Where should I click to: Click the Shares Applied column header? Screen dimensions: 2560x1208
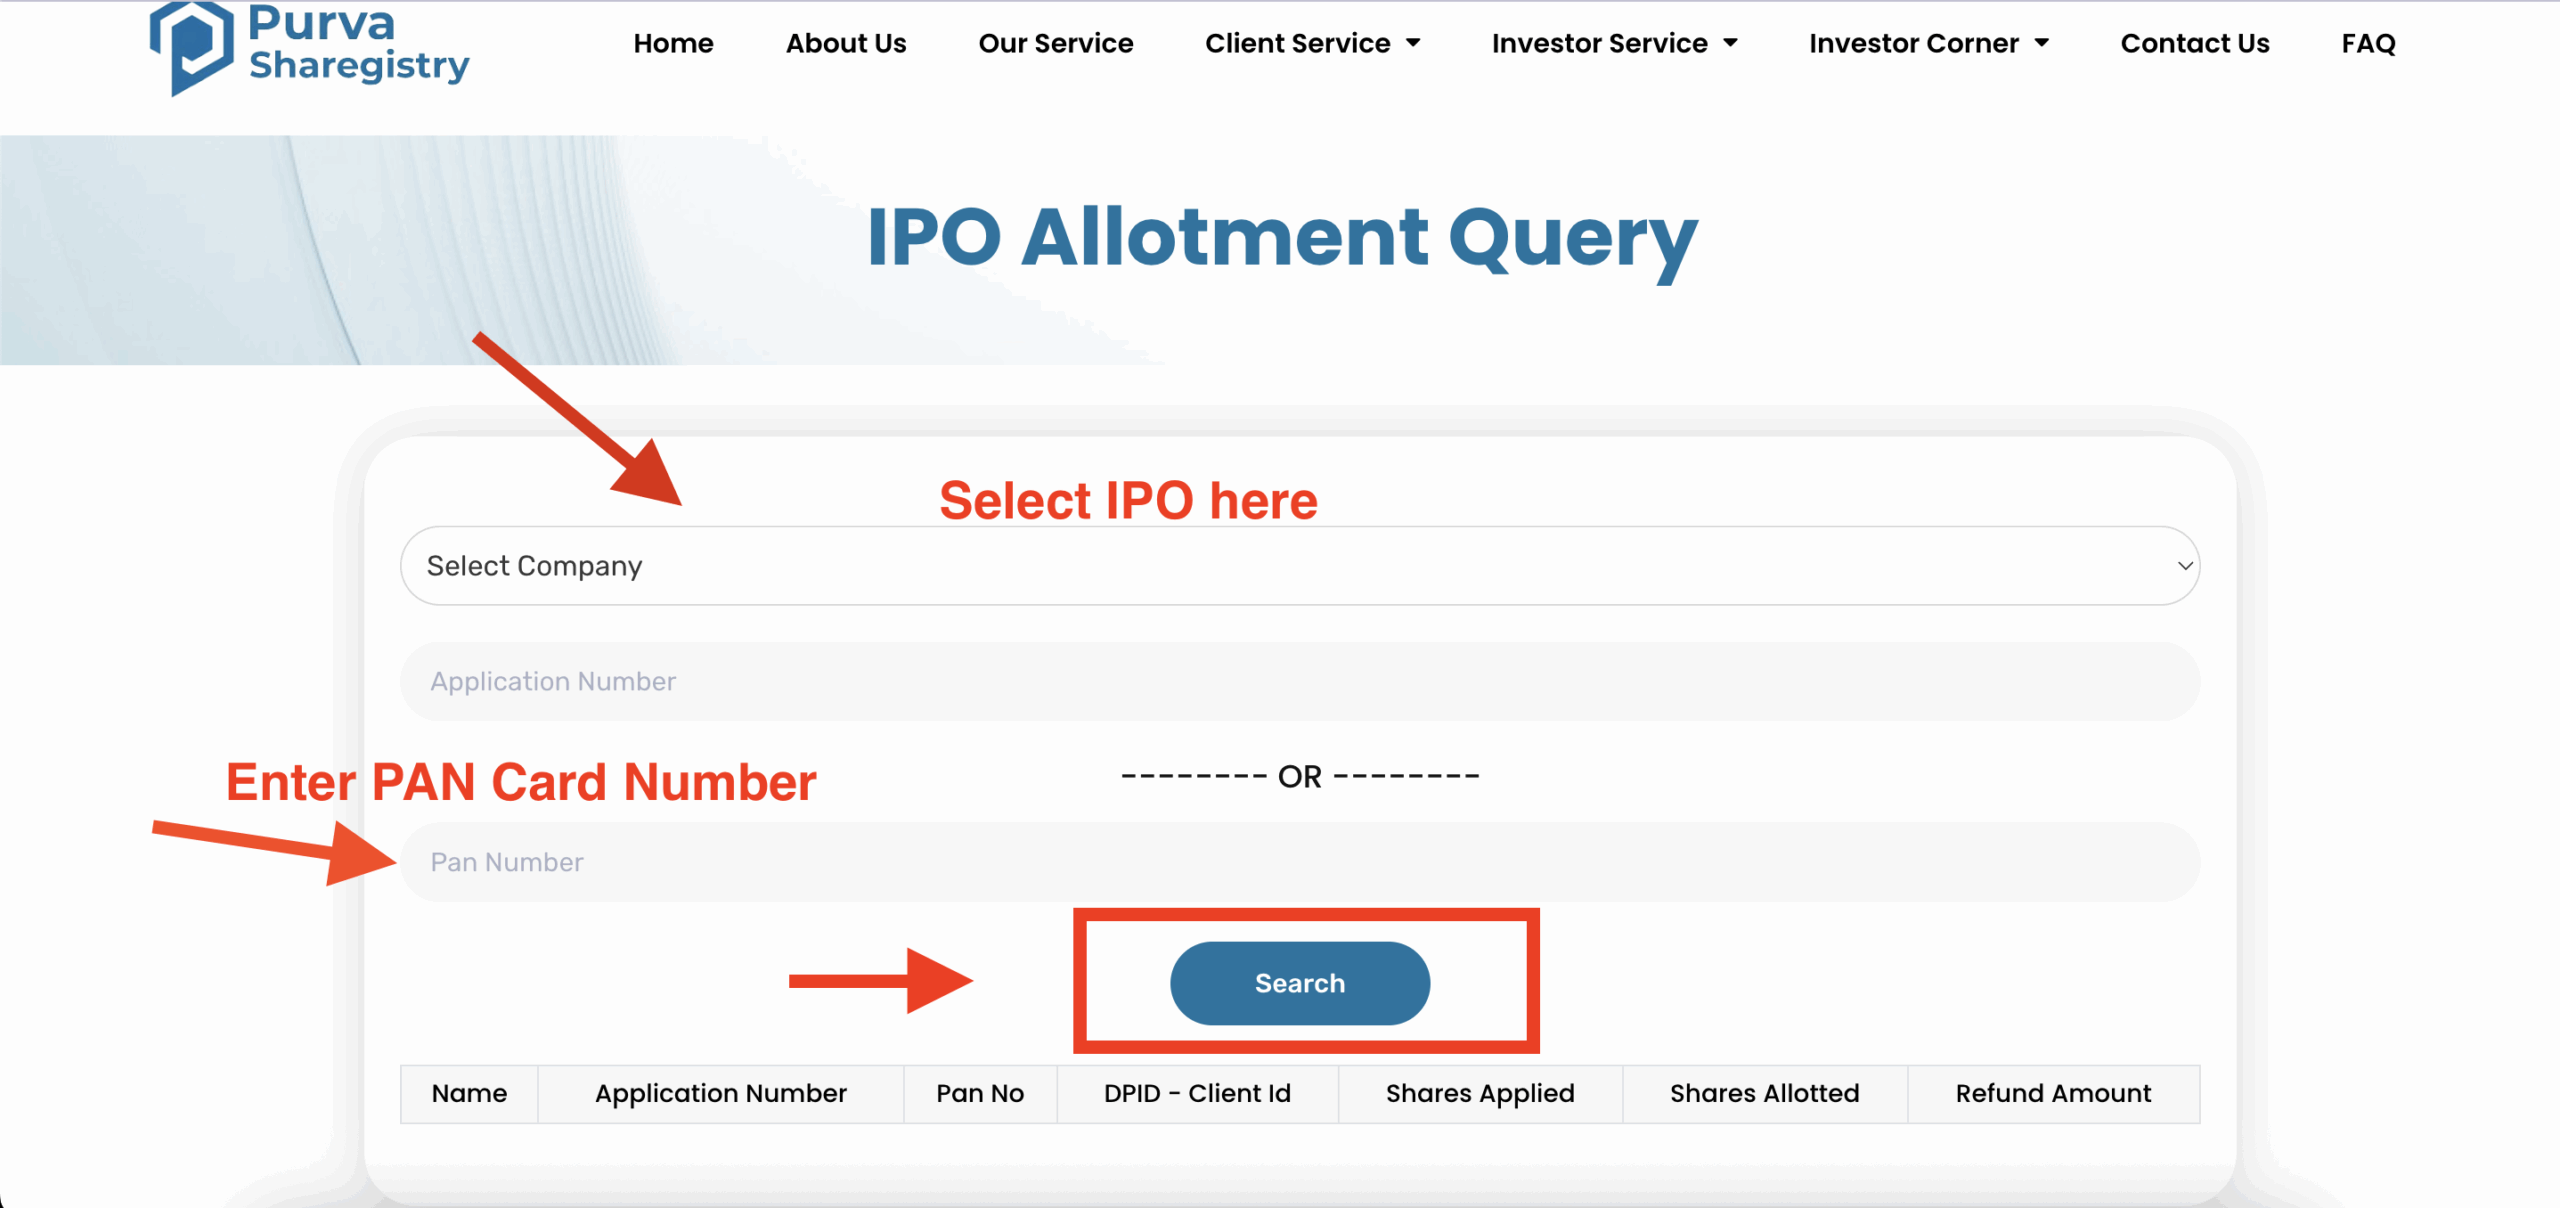(1480, 1093)
